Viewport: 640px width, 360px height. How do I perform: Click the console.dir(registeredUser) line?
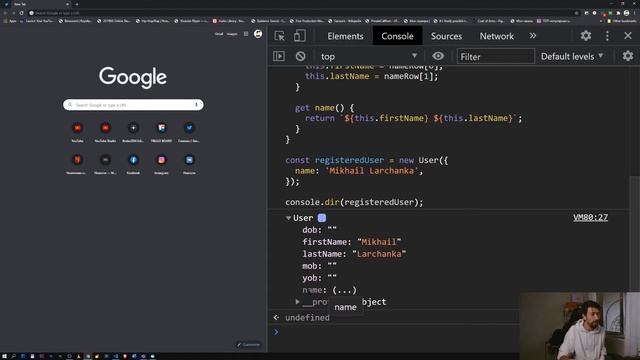coord(354,202)
